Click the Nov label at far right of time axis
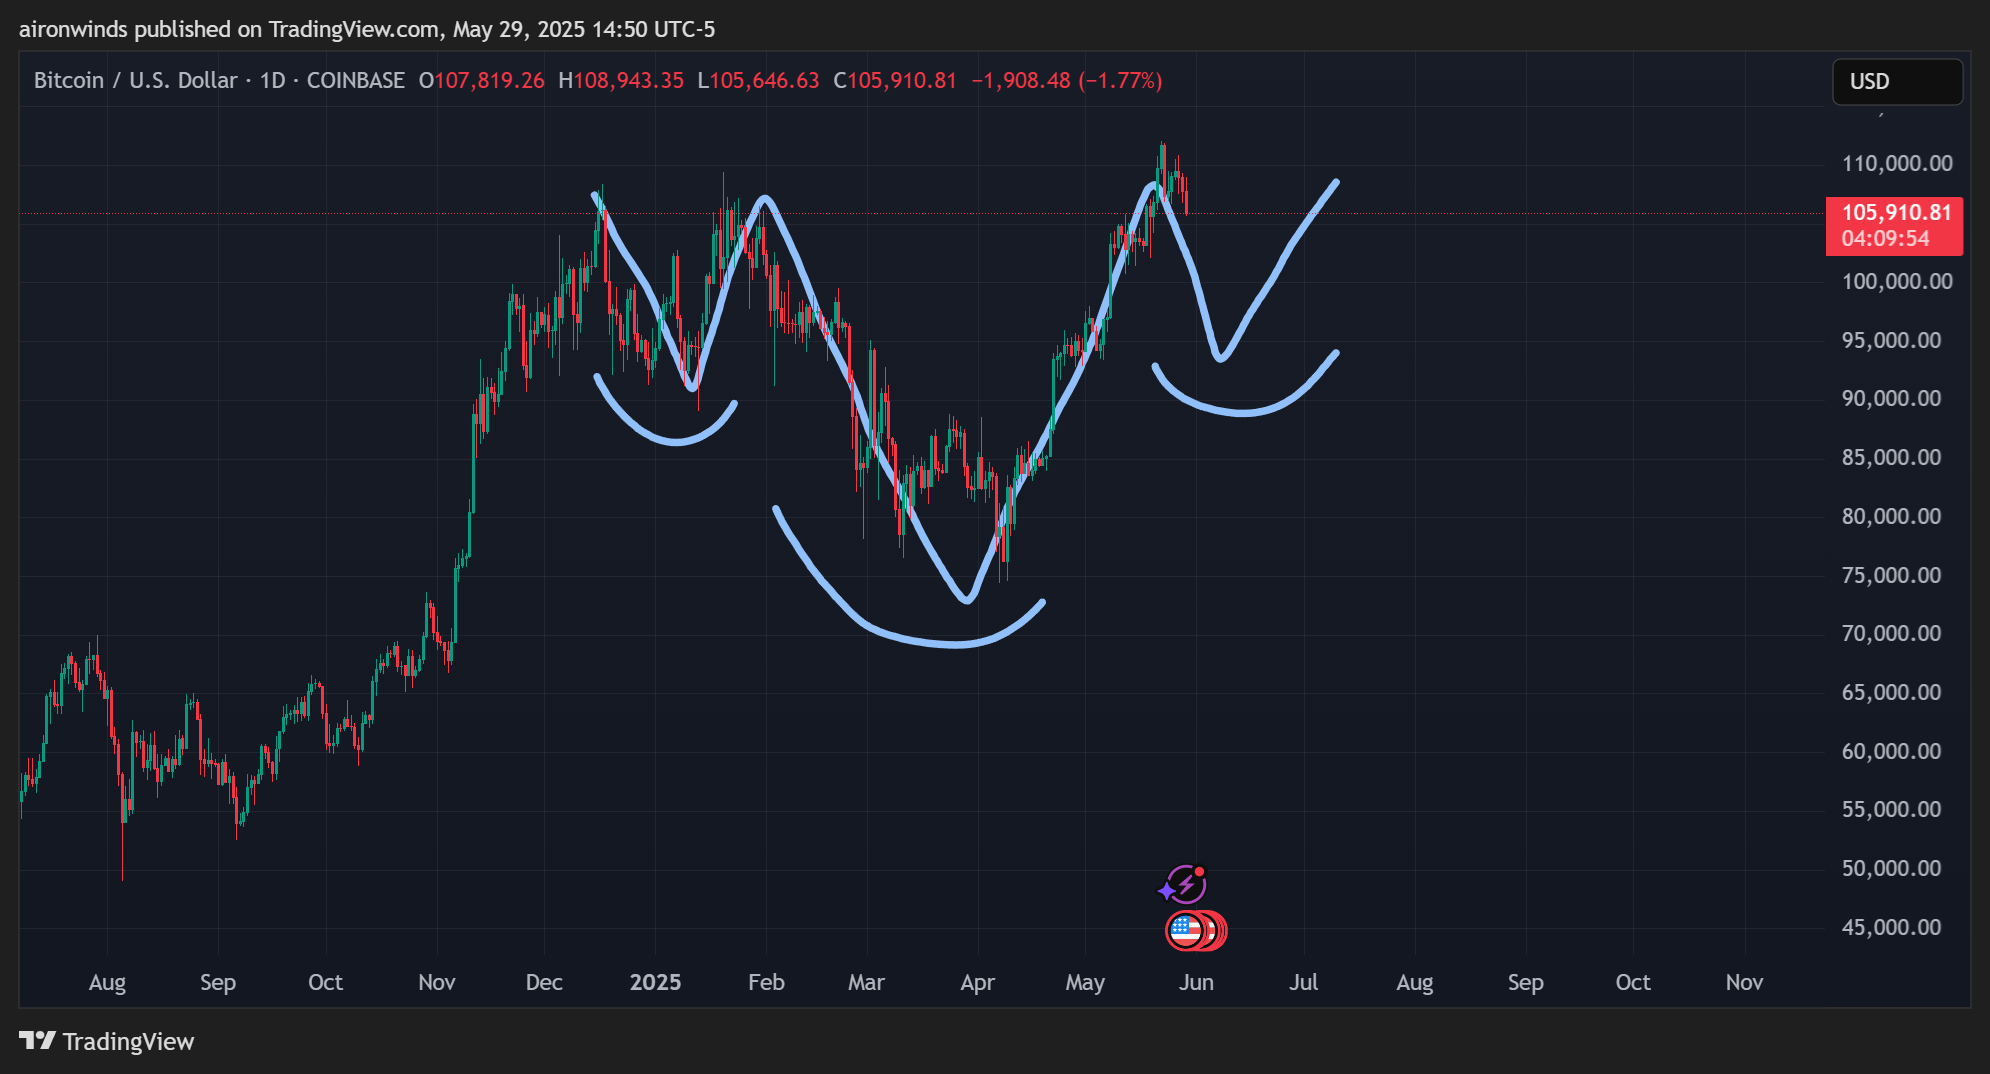 point(1744,982)
